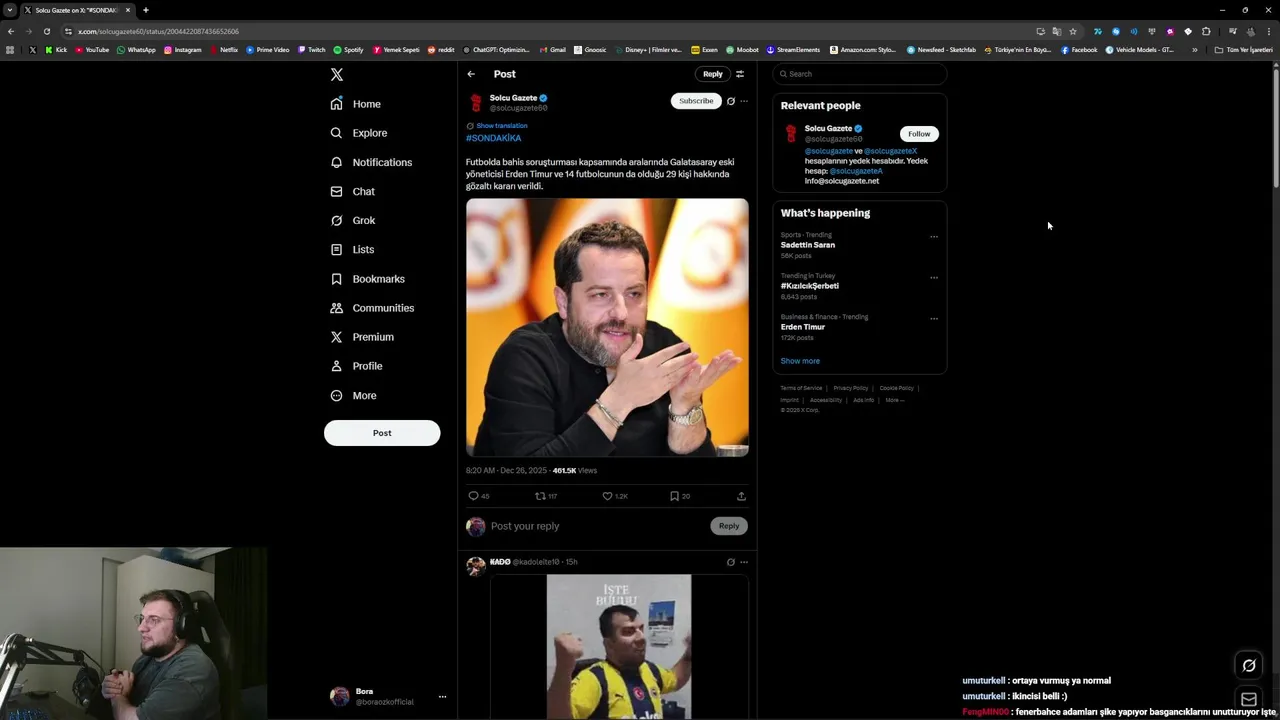Open Bookmarks in the sidebar

367,279
